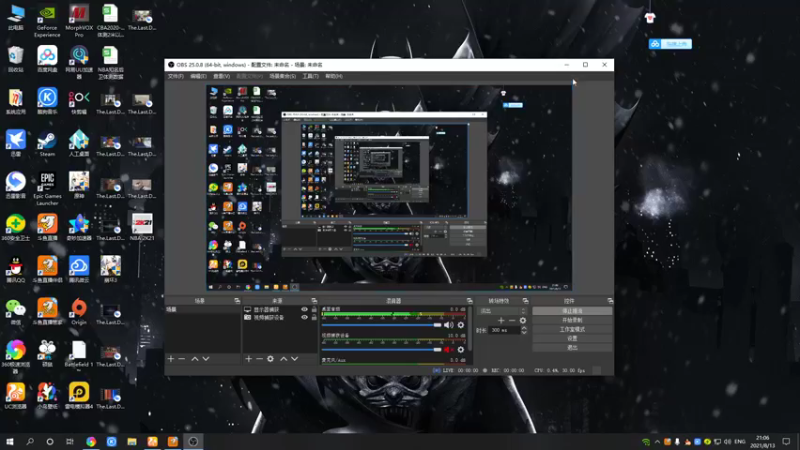Open the Origin desktop icon

pos(79,312)
